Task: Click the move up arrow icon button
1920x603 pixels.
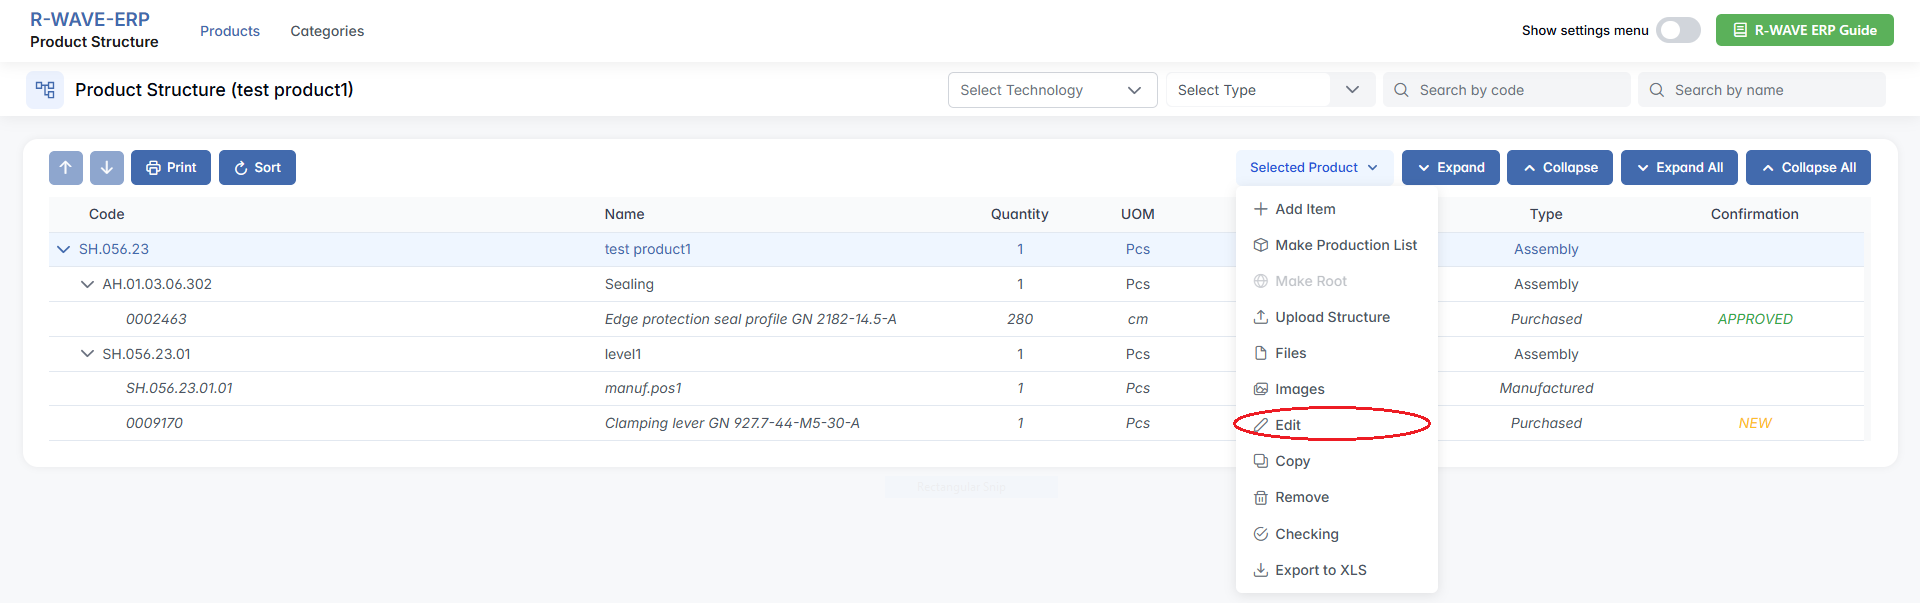Action: 66,168
